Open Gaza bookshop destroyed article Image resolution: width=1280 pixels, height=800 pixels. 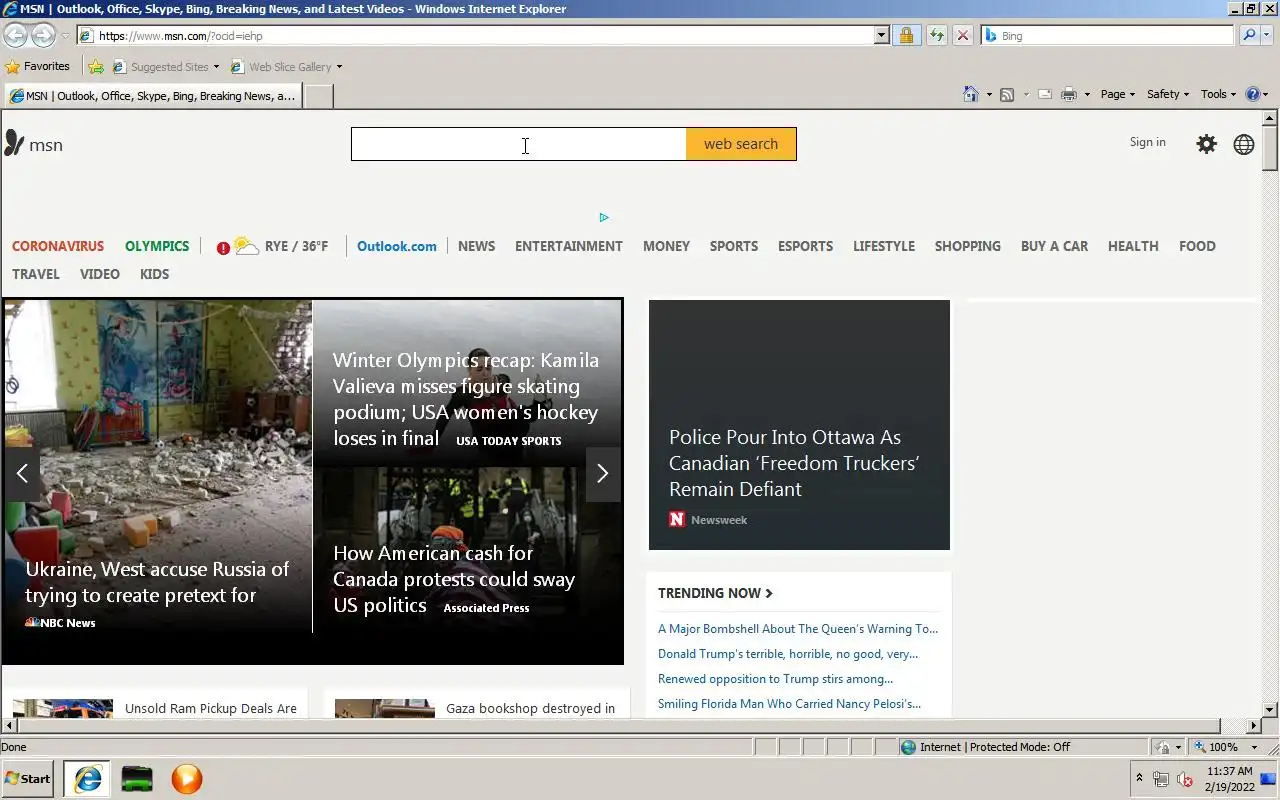point(530,708)
